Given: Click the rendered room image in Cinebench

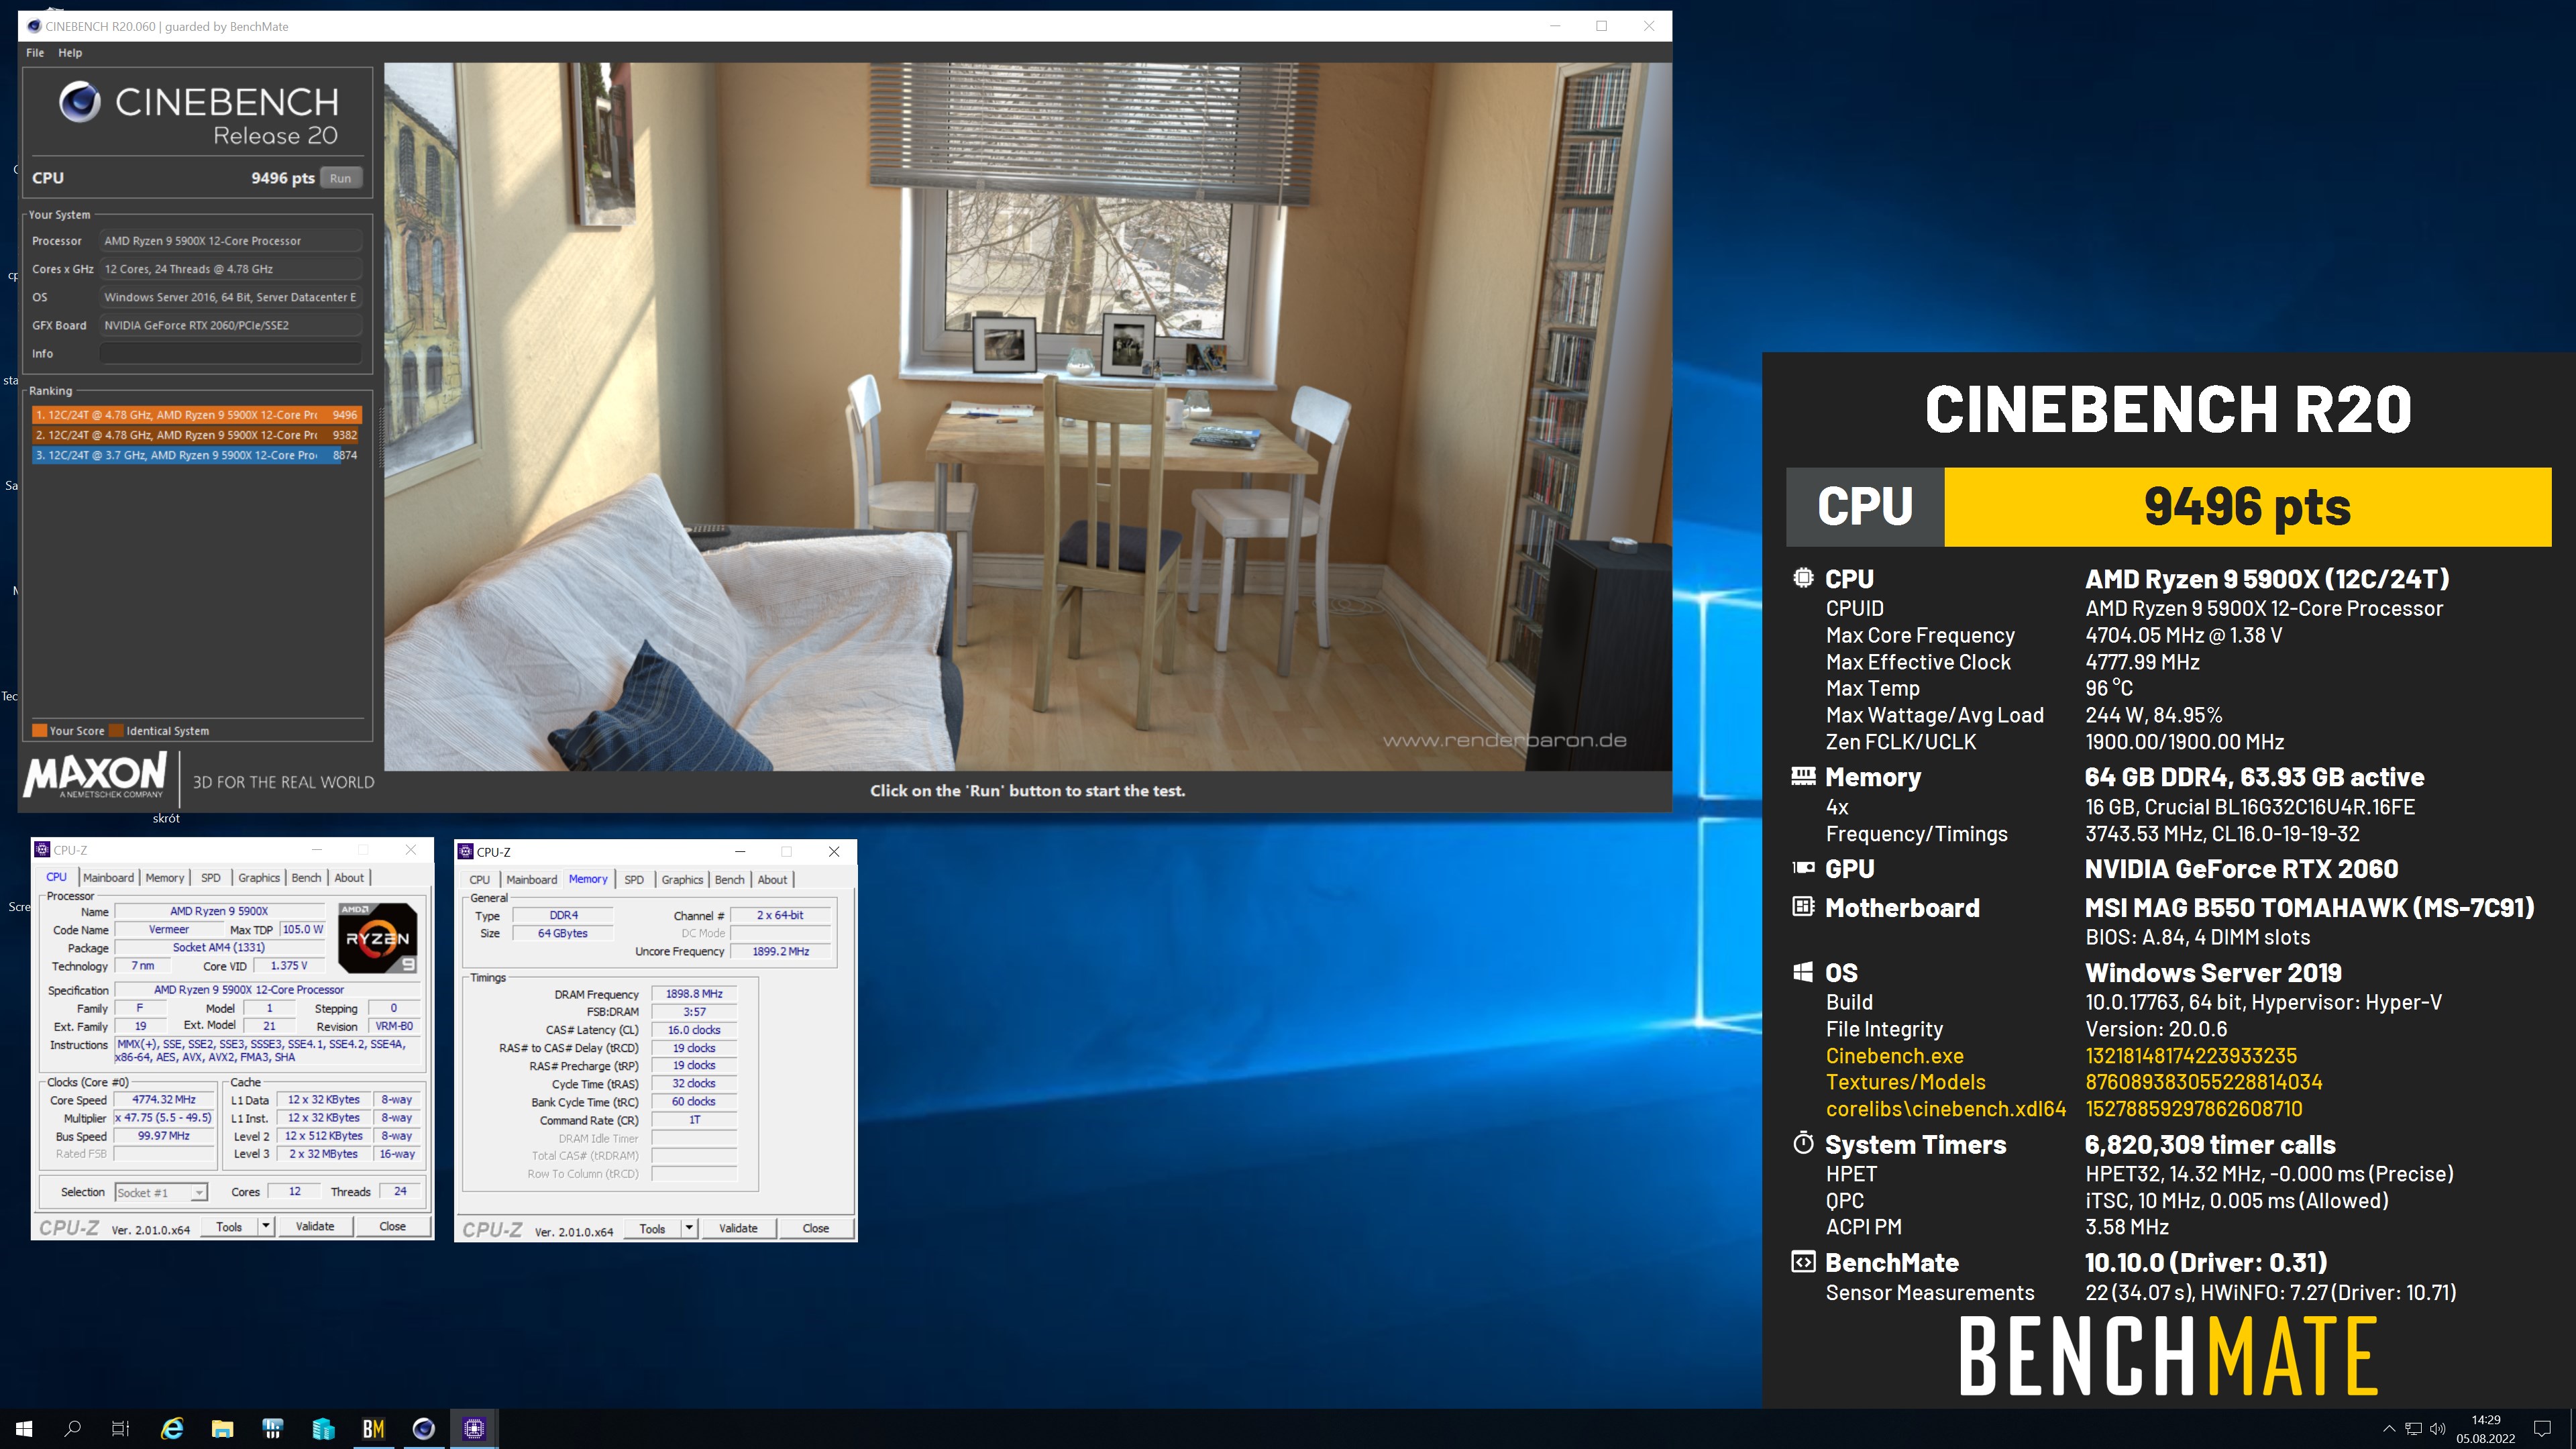Looking at the screenshot, I should [x=1027, y=416].
